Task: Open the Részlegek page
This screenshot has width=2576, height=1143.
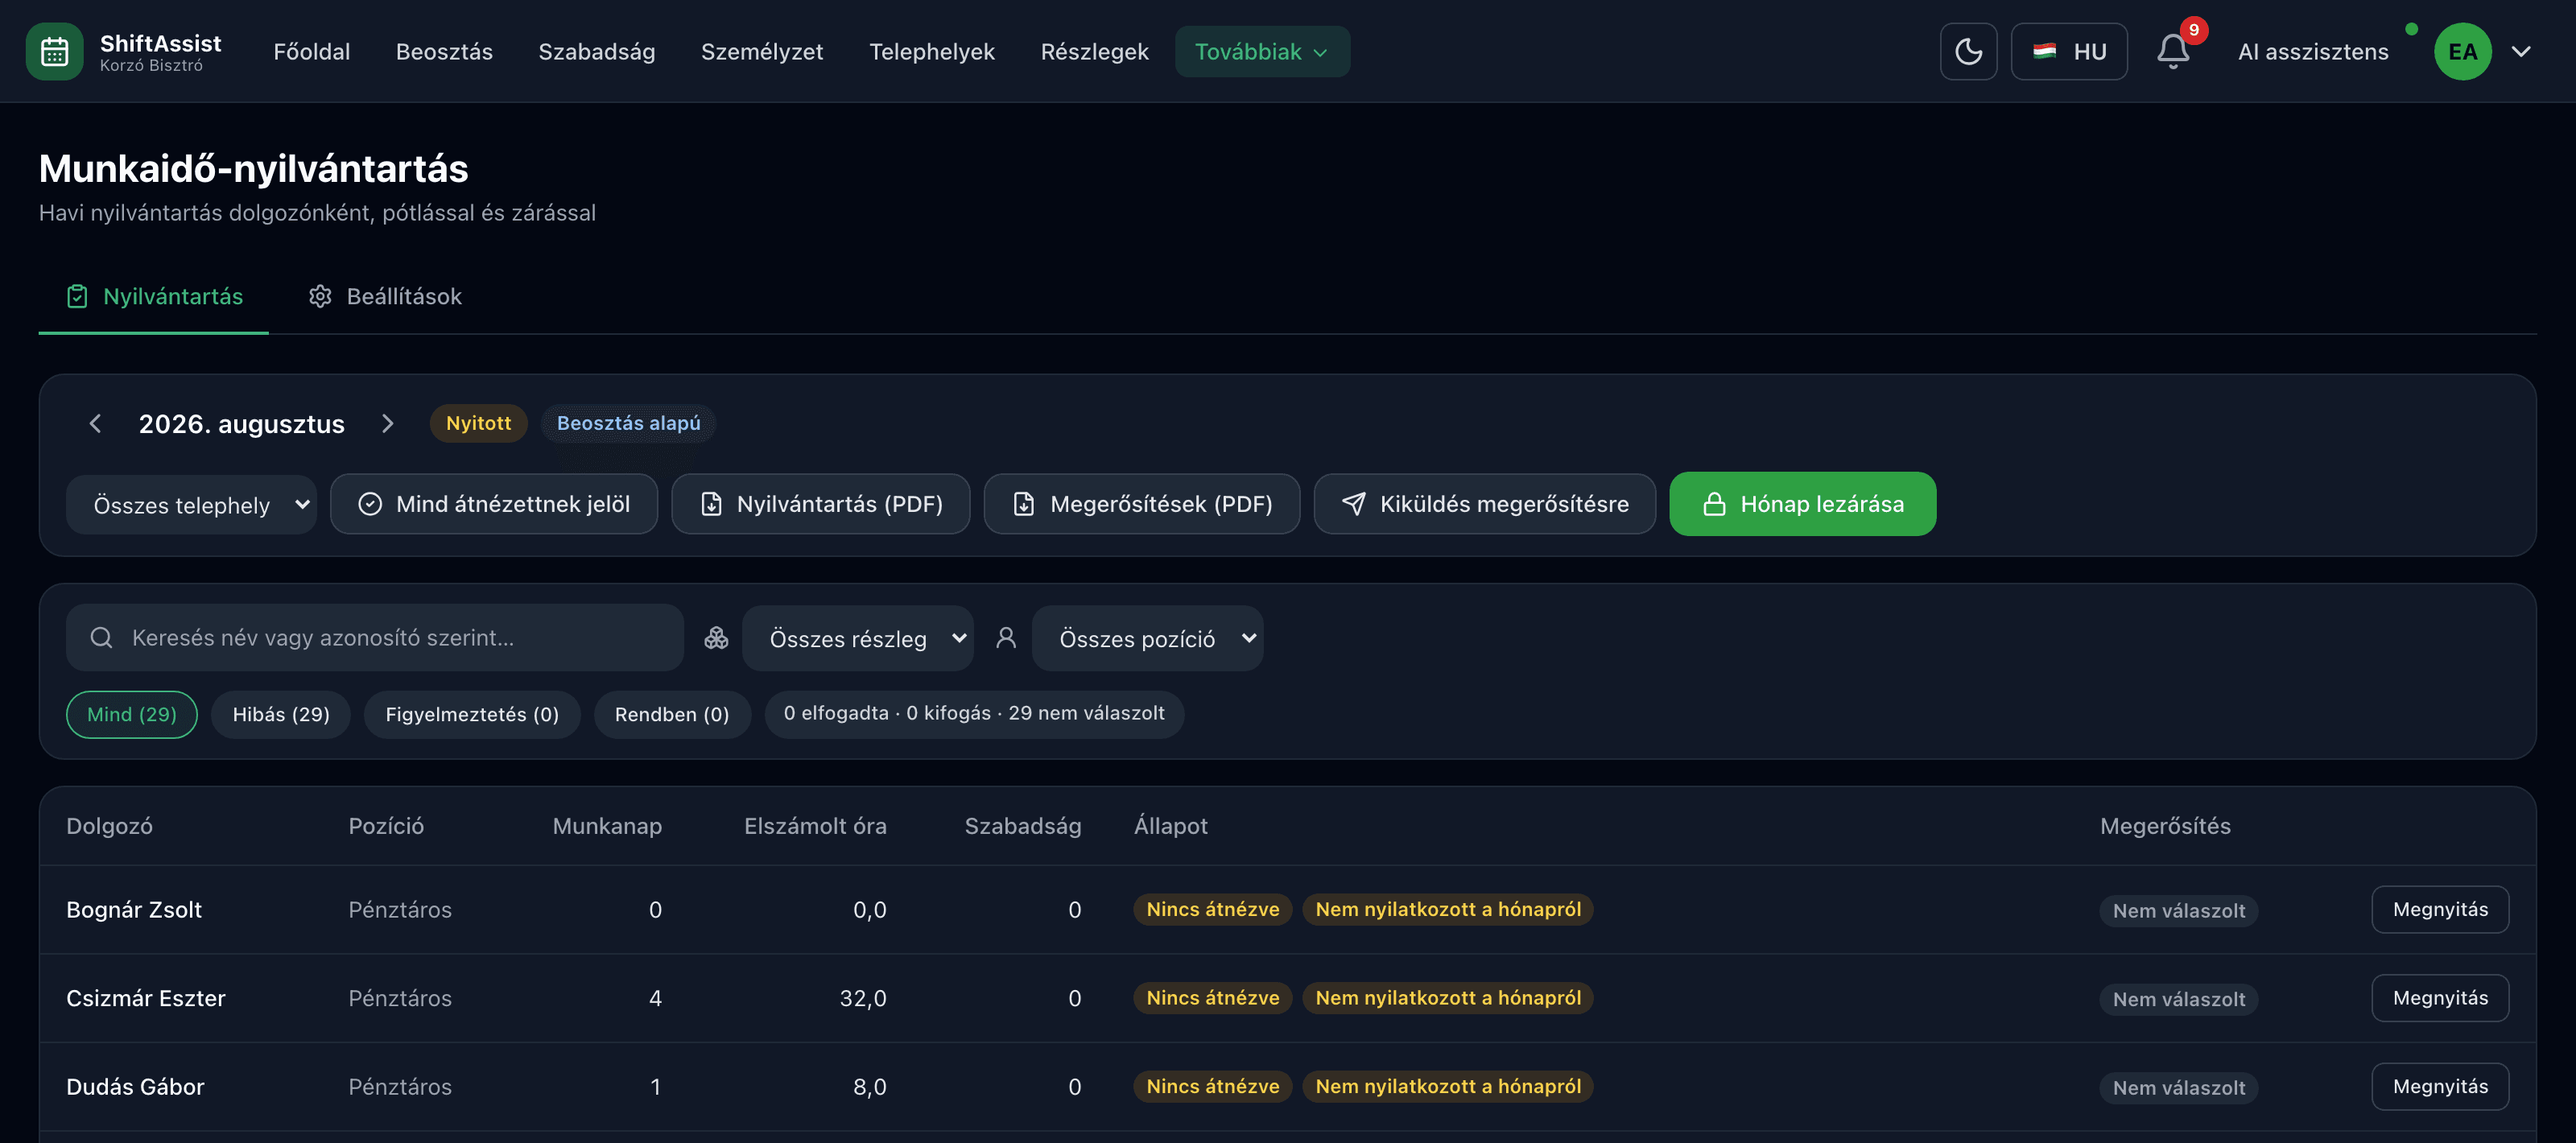Action: [1094, 52]
